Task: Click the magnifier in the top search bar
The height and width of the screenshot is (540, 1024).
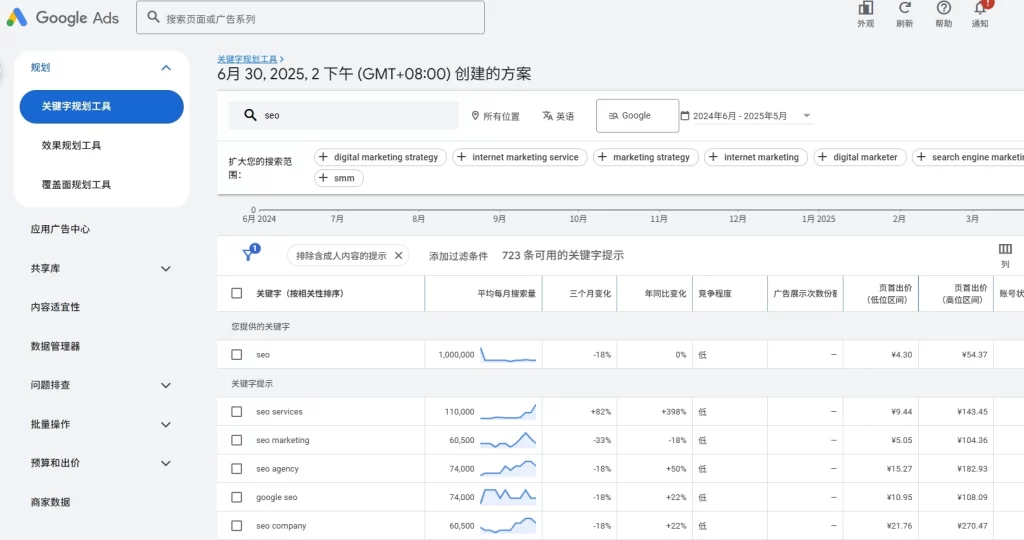Action: 153,18
